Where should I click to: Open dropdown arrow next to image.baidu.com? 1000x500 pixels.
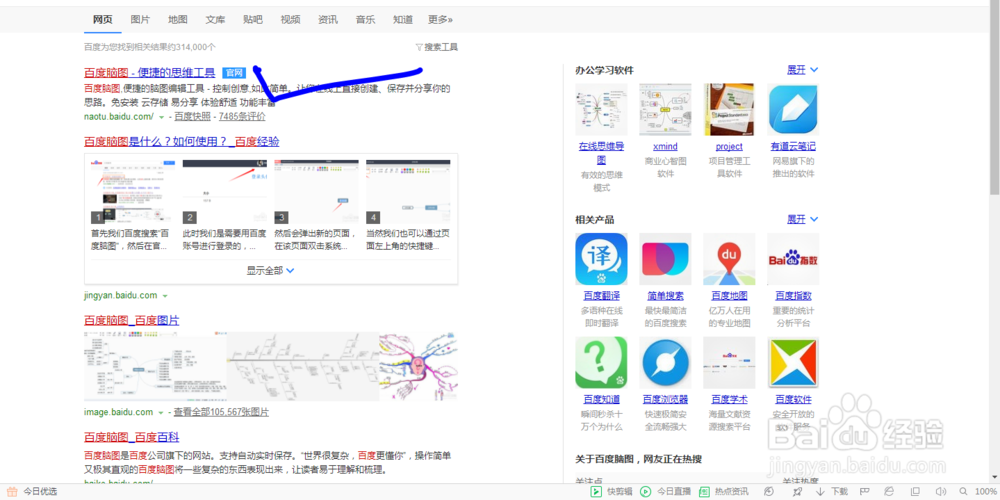(161, 413)
